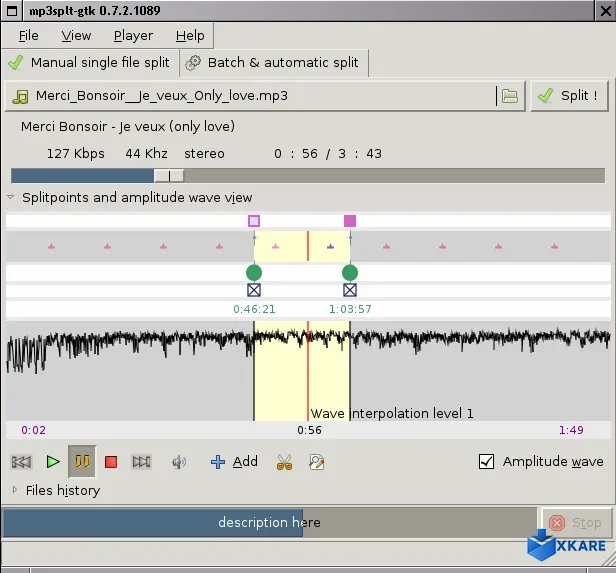Switch to Batch & automatic split tab
616x573 pixels.
pyautogui.click(x=274, y=63)
